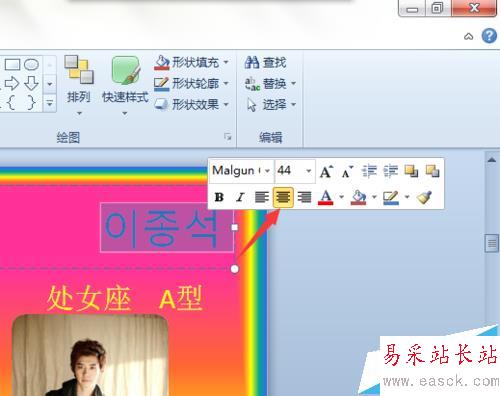The height and width of the screenshot is (396, 500).
Task: Align text right in mini toolbar
Action: tap(304, 197)
